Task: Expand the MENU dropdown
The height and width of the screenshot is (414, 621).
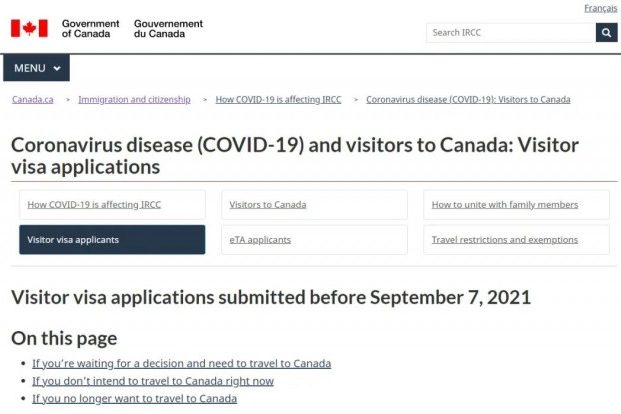Action: click(36, 68)
